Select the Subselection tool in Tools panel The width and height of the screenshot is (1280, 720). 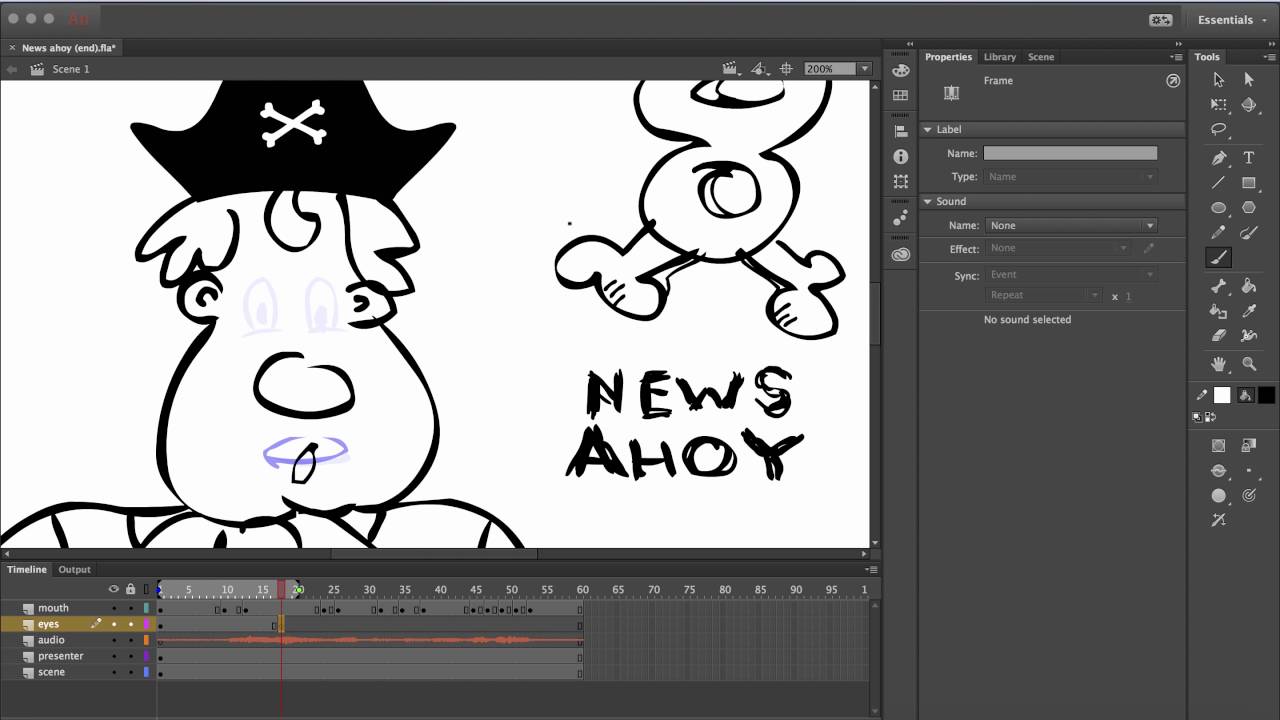(1249, 80)
